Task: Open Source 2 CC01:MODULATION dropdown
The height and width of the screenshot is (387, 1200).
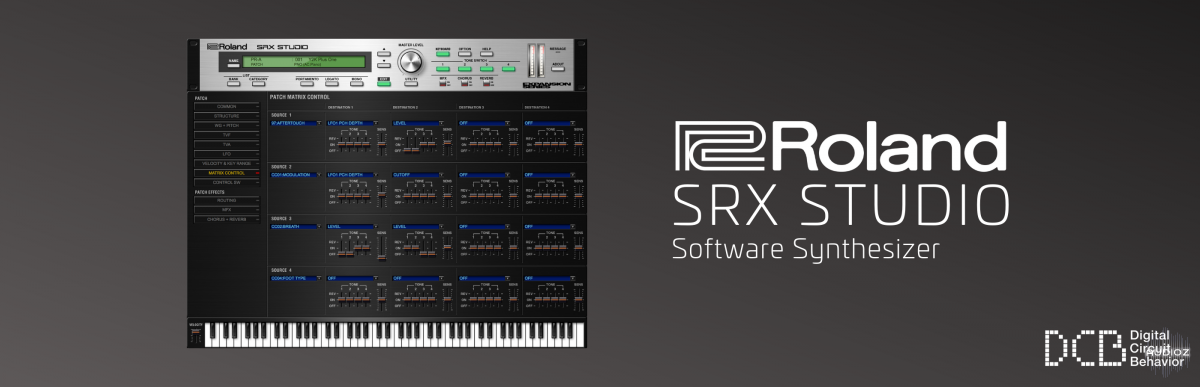Action: point(296,175)
